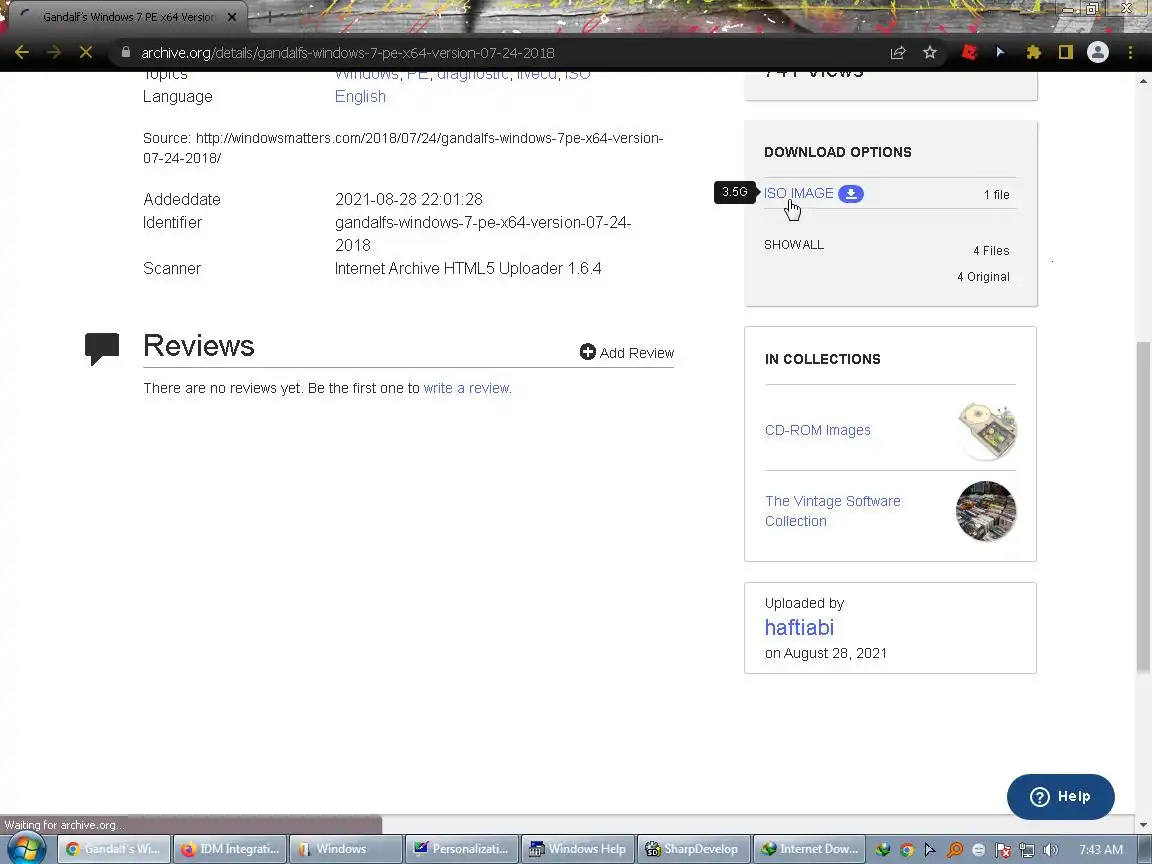Screen dimensions: 1152x864
Task: Open the volume speaker tray icon
Action: pos(1051,849)
